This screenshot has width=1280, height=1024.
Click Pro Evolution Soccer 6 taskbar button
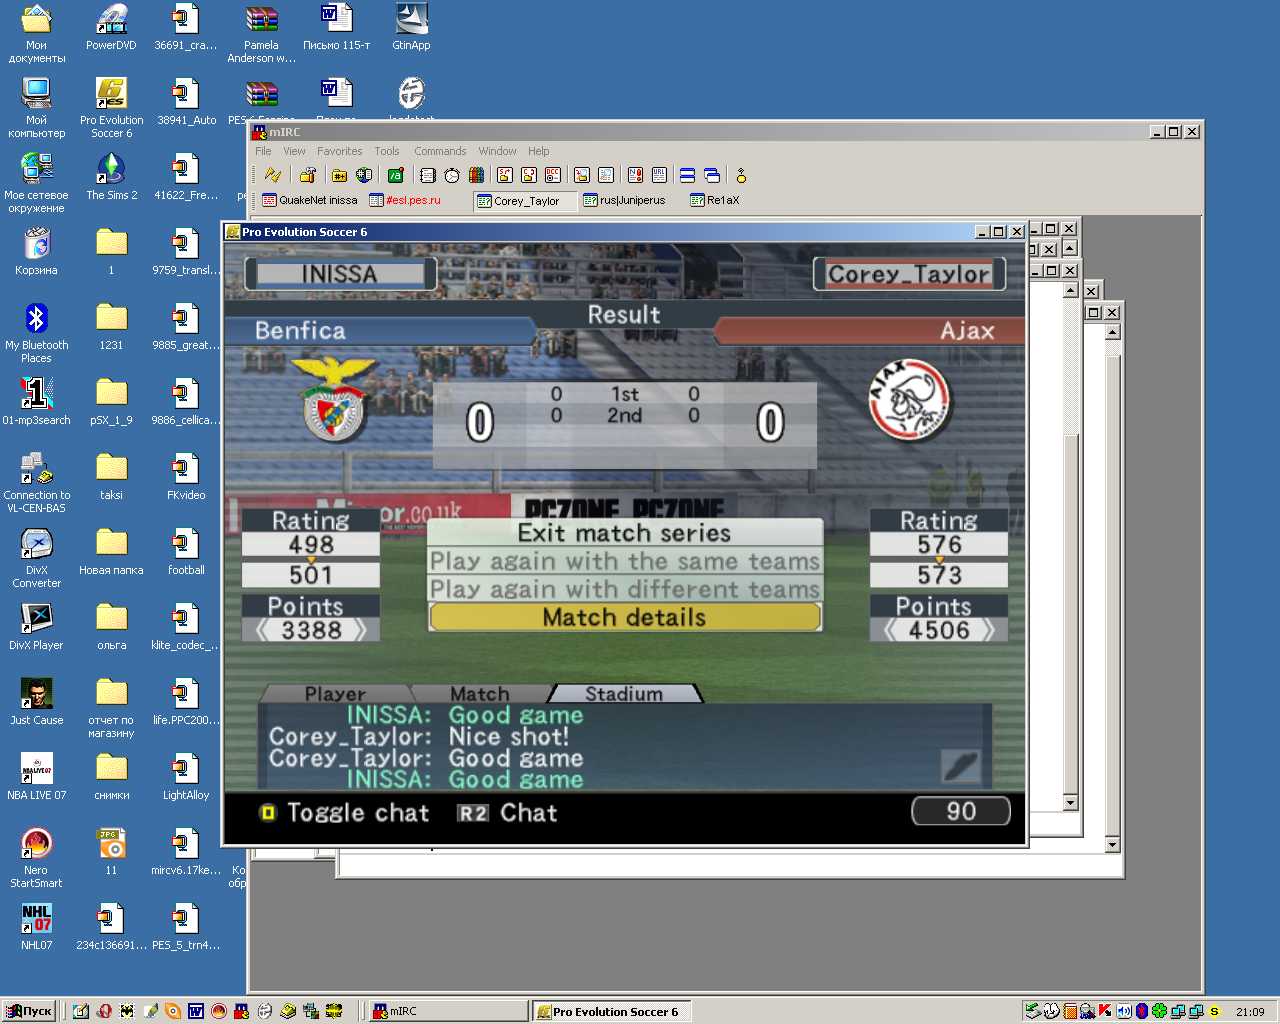pos(610,1011)
